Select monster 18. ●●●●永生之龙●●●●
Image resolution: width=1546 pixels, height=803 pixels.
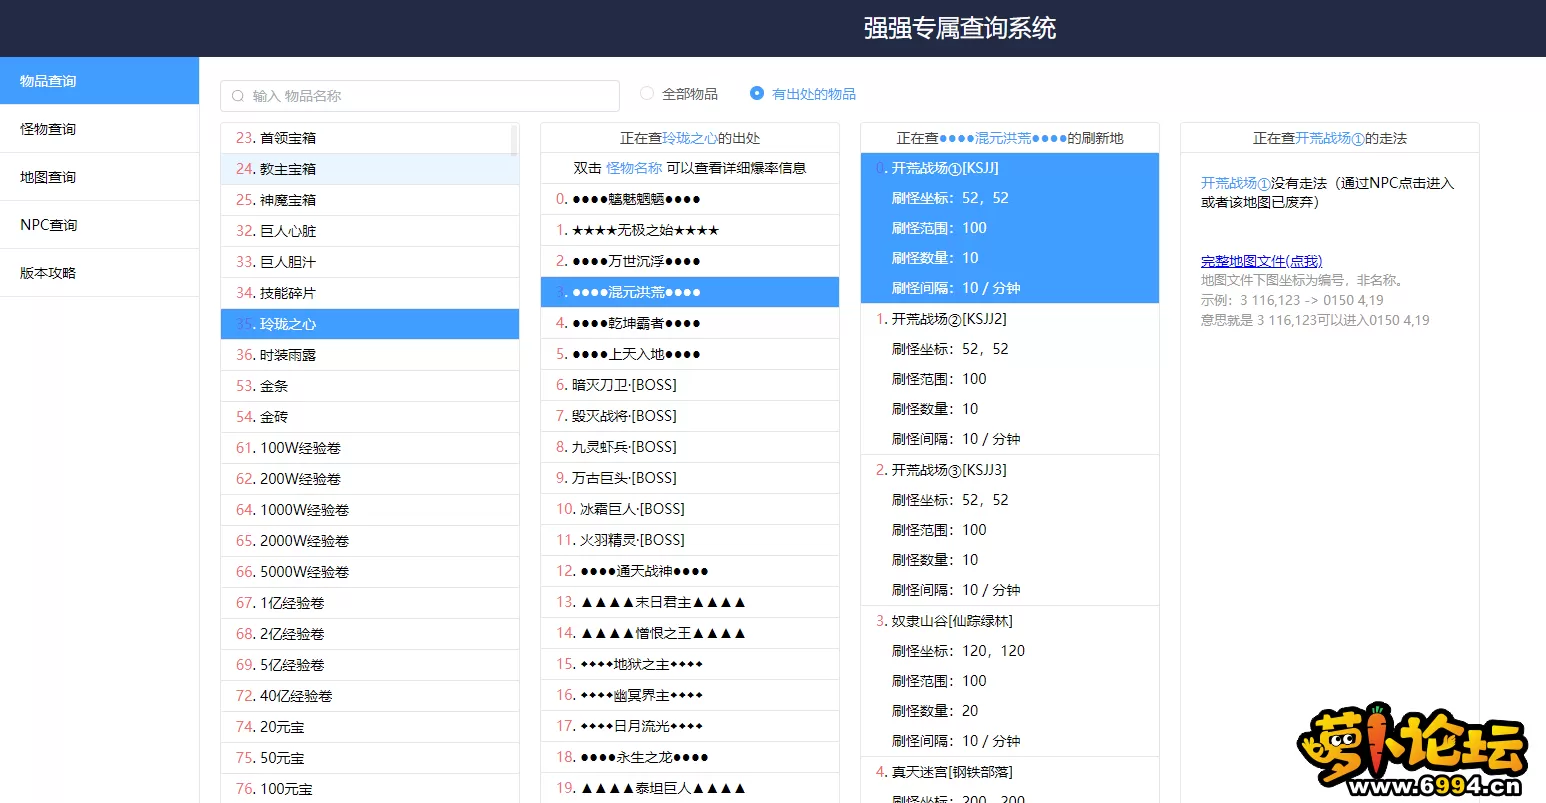point(690,757)
